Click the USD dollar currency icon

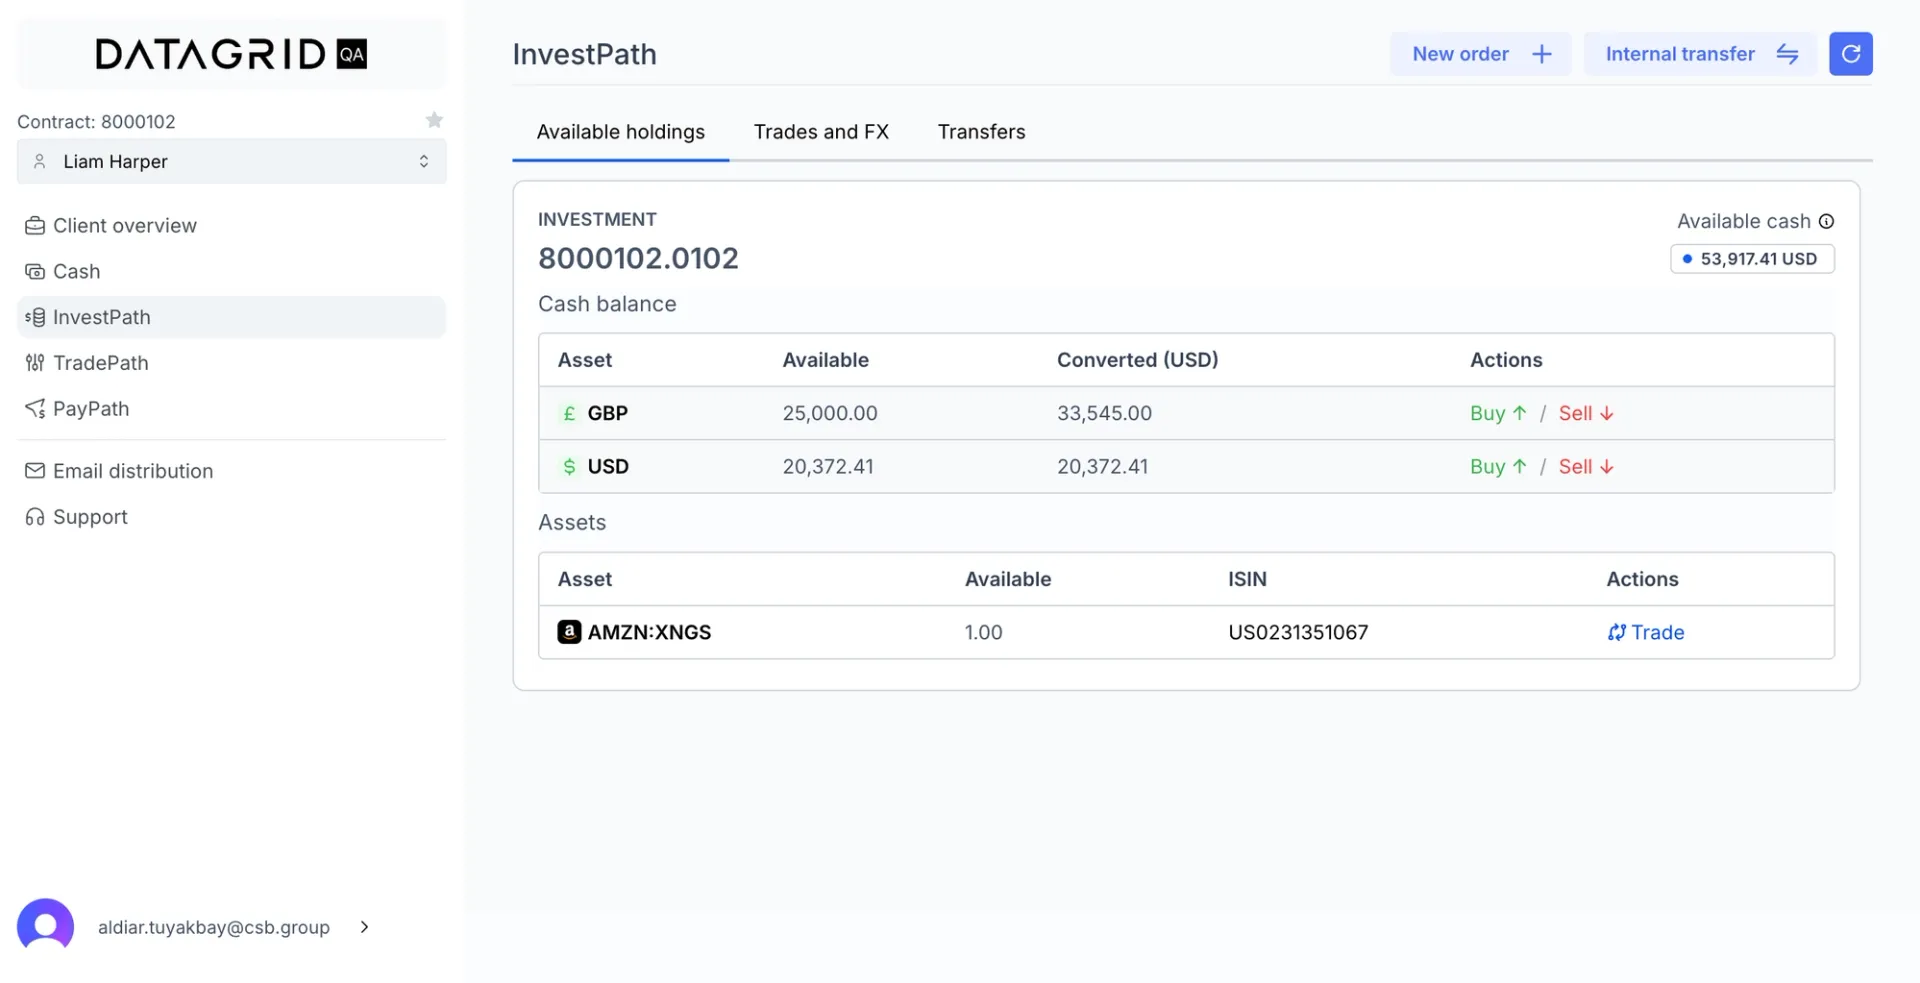coord(569,466)
